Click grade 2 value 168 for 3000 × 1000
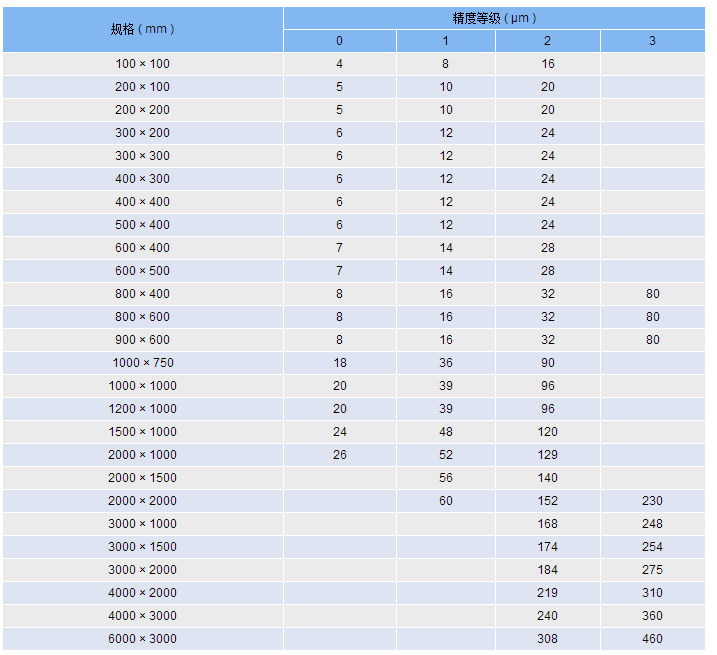Viewport: 717px width, 655px height. 548,524
